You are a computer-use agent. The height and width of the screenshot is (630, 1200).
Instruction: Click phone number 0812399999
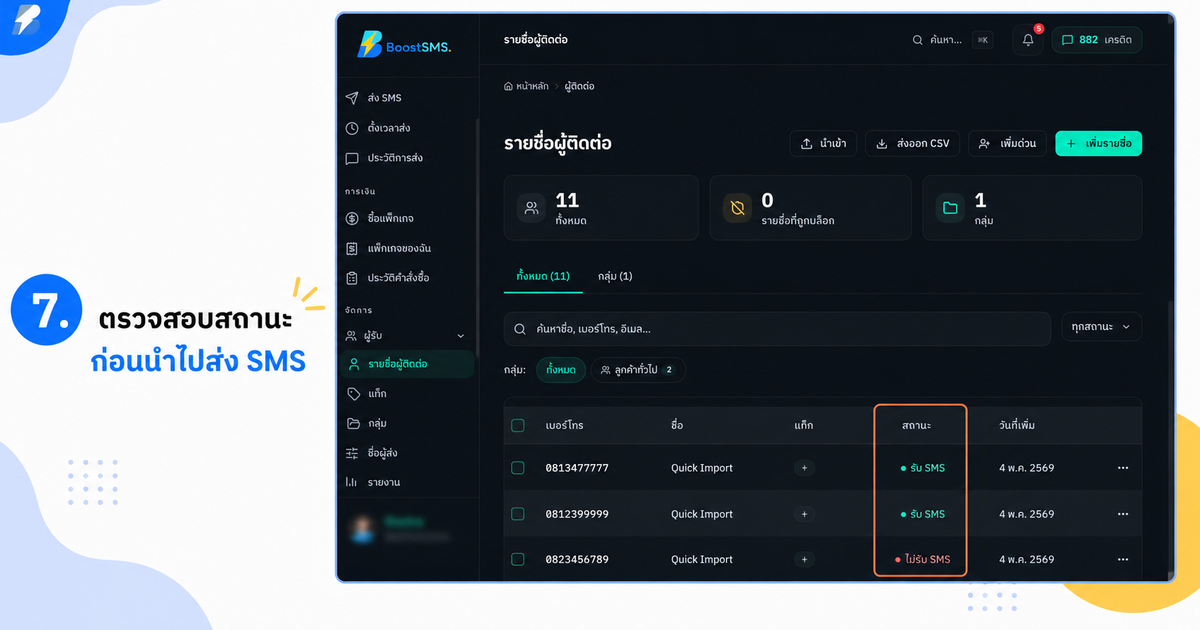coord(577,514)
